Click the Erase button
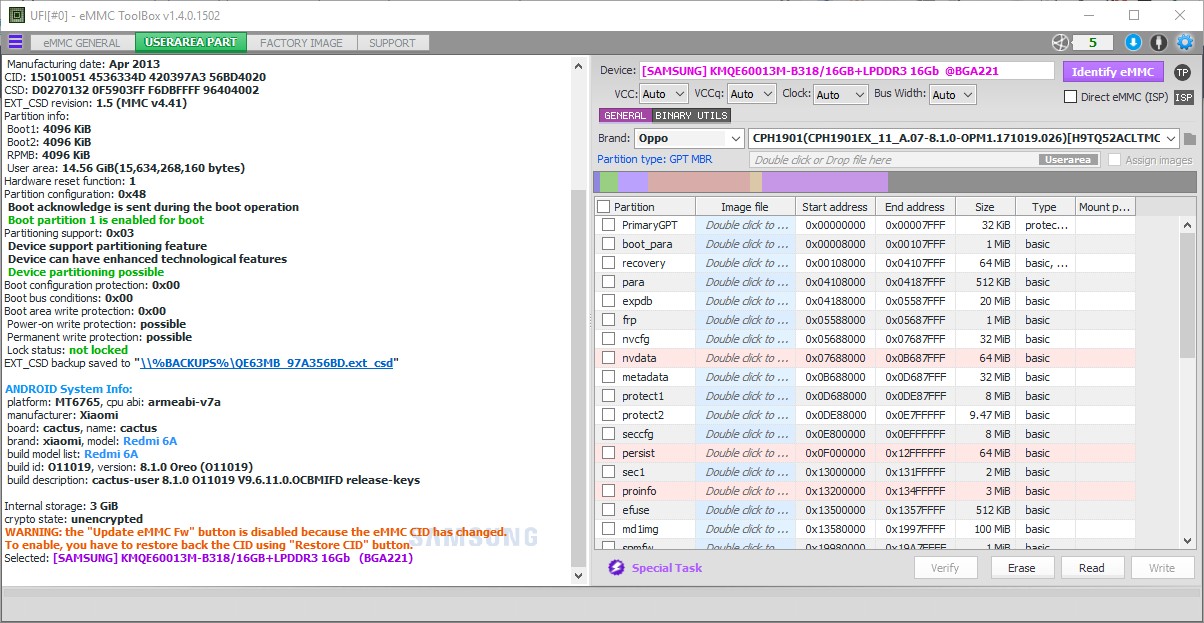This screenshot has height=623, width=1204. 1022,568
